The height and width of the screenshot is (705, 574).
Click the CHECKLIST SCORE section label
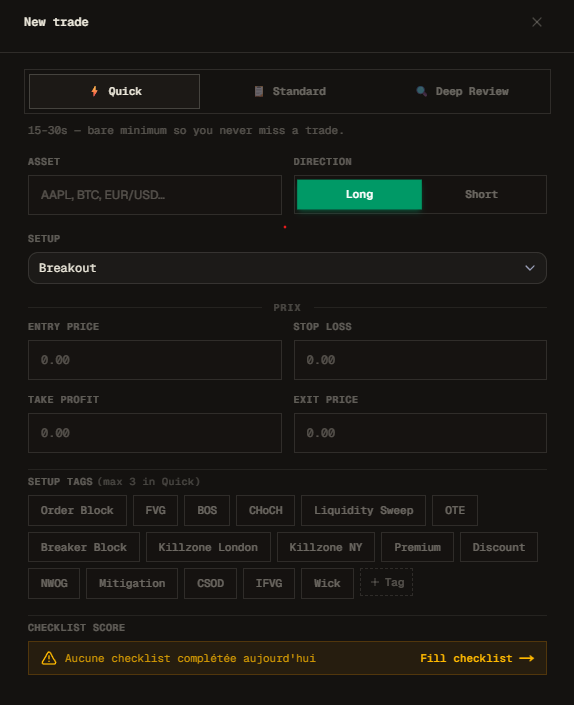(76, 628)
